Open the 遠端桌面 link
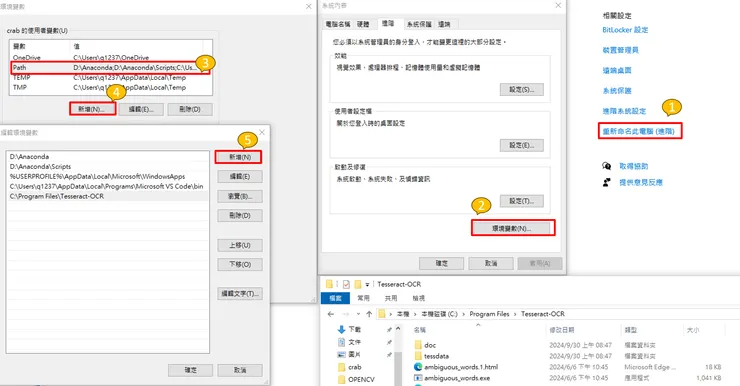The width and height of the screenshot is (740, 386). pyautogui.click(x=617, y=70)
